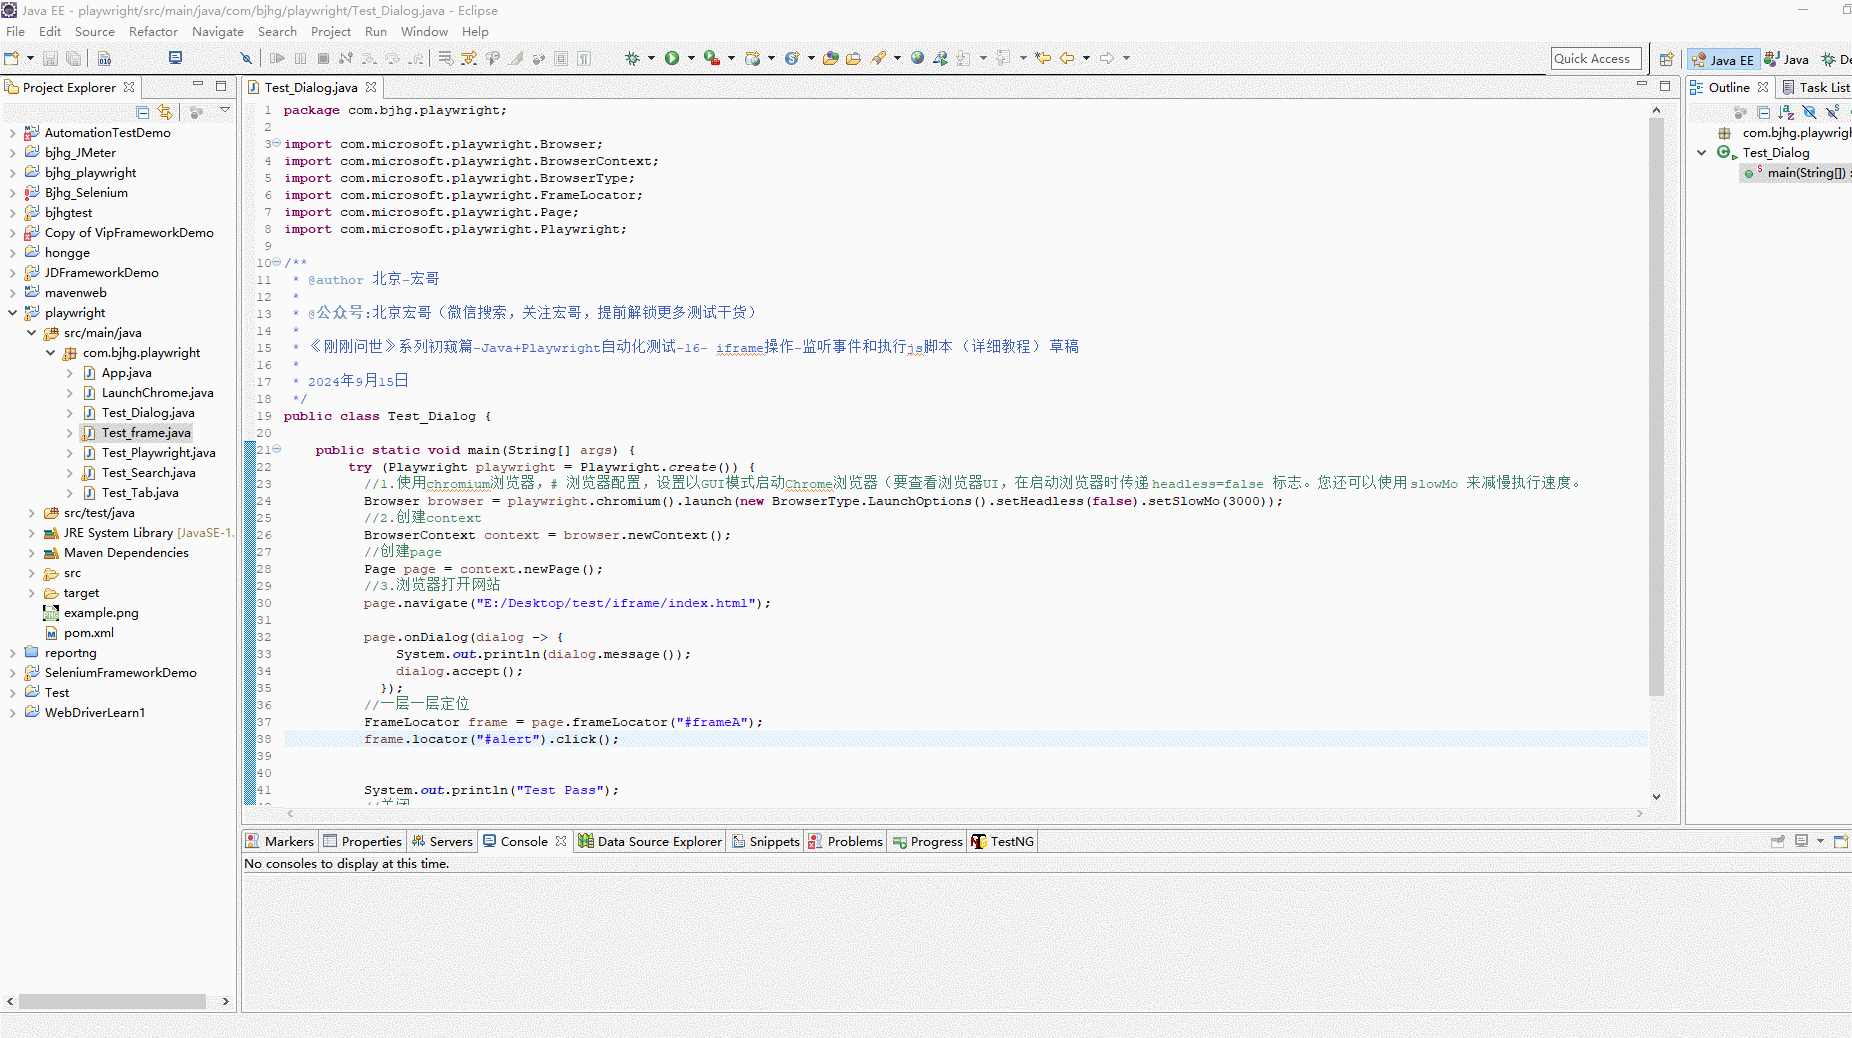Click the Open Type icon in the toolbar
Viewport: 1852px width, 1038px height.
(x=831, y=58)
